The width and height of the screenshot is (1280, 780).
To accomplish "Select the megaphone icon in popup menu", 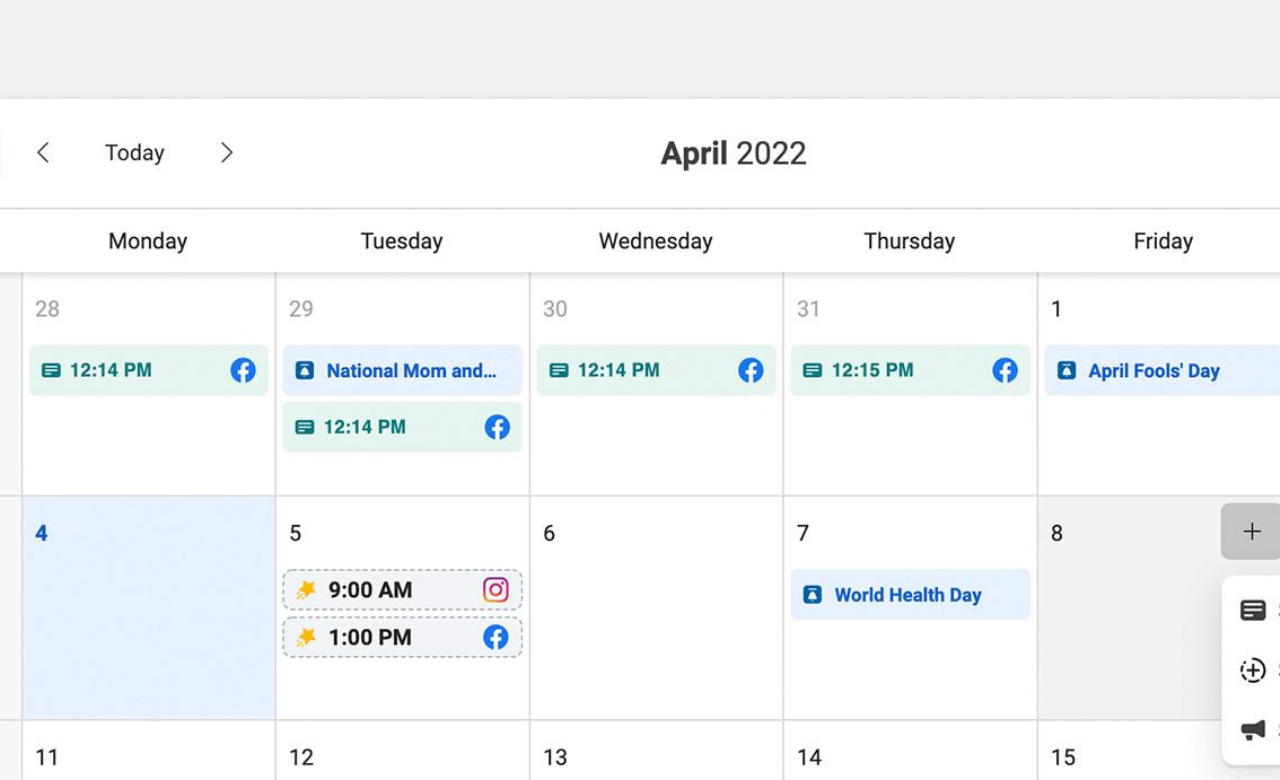I will pyautogui.click(x=1253, y=730).
